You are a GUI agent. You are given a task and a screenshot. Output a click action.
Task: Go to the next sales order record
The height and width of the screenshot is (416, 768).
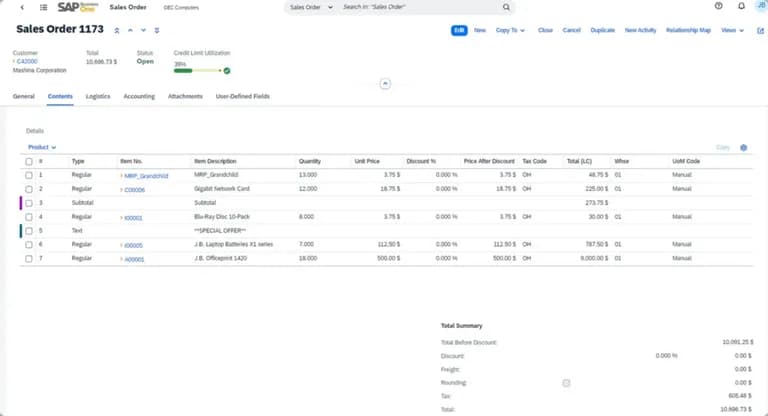(x=144, y=30)
